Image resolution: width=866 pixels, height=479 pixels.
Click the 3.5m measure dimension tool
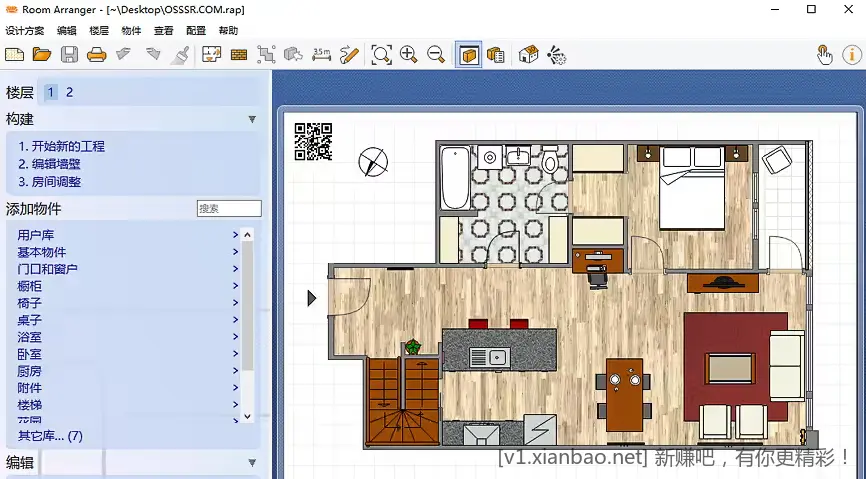(322, 55)
